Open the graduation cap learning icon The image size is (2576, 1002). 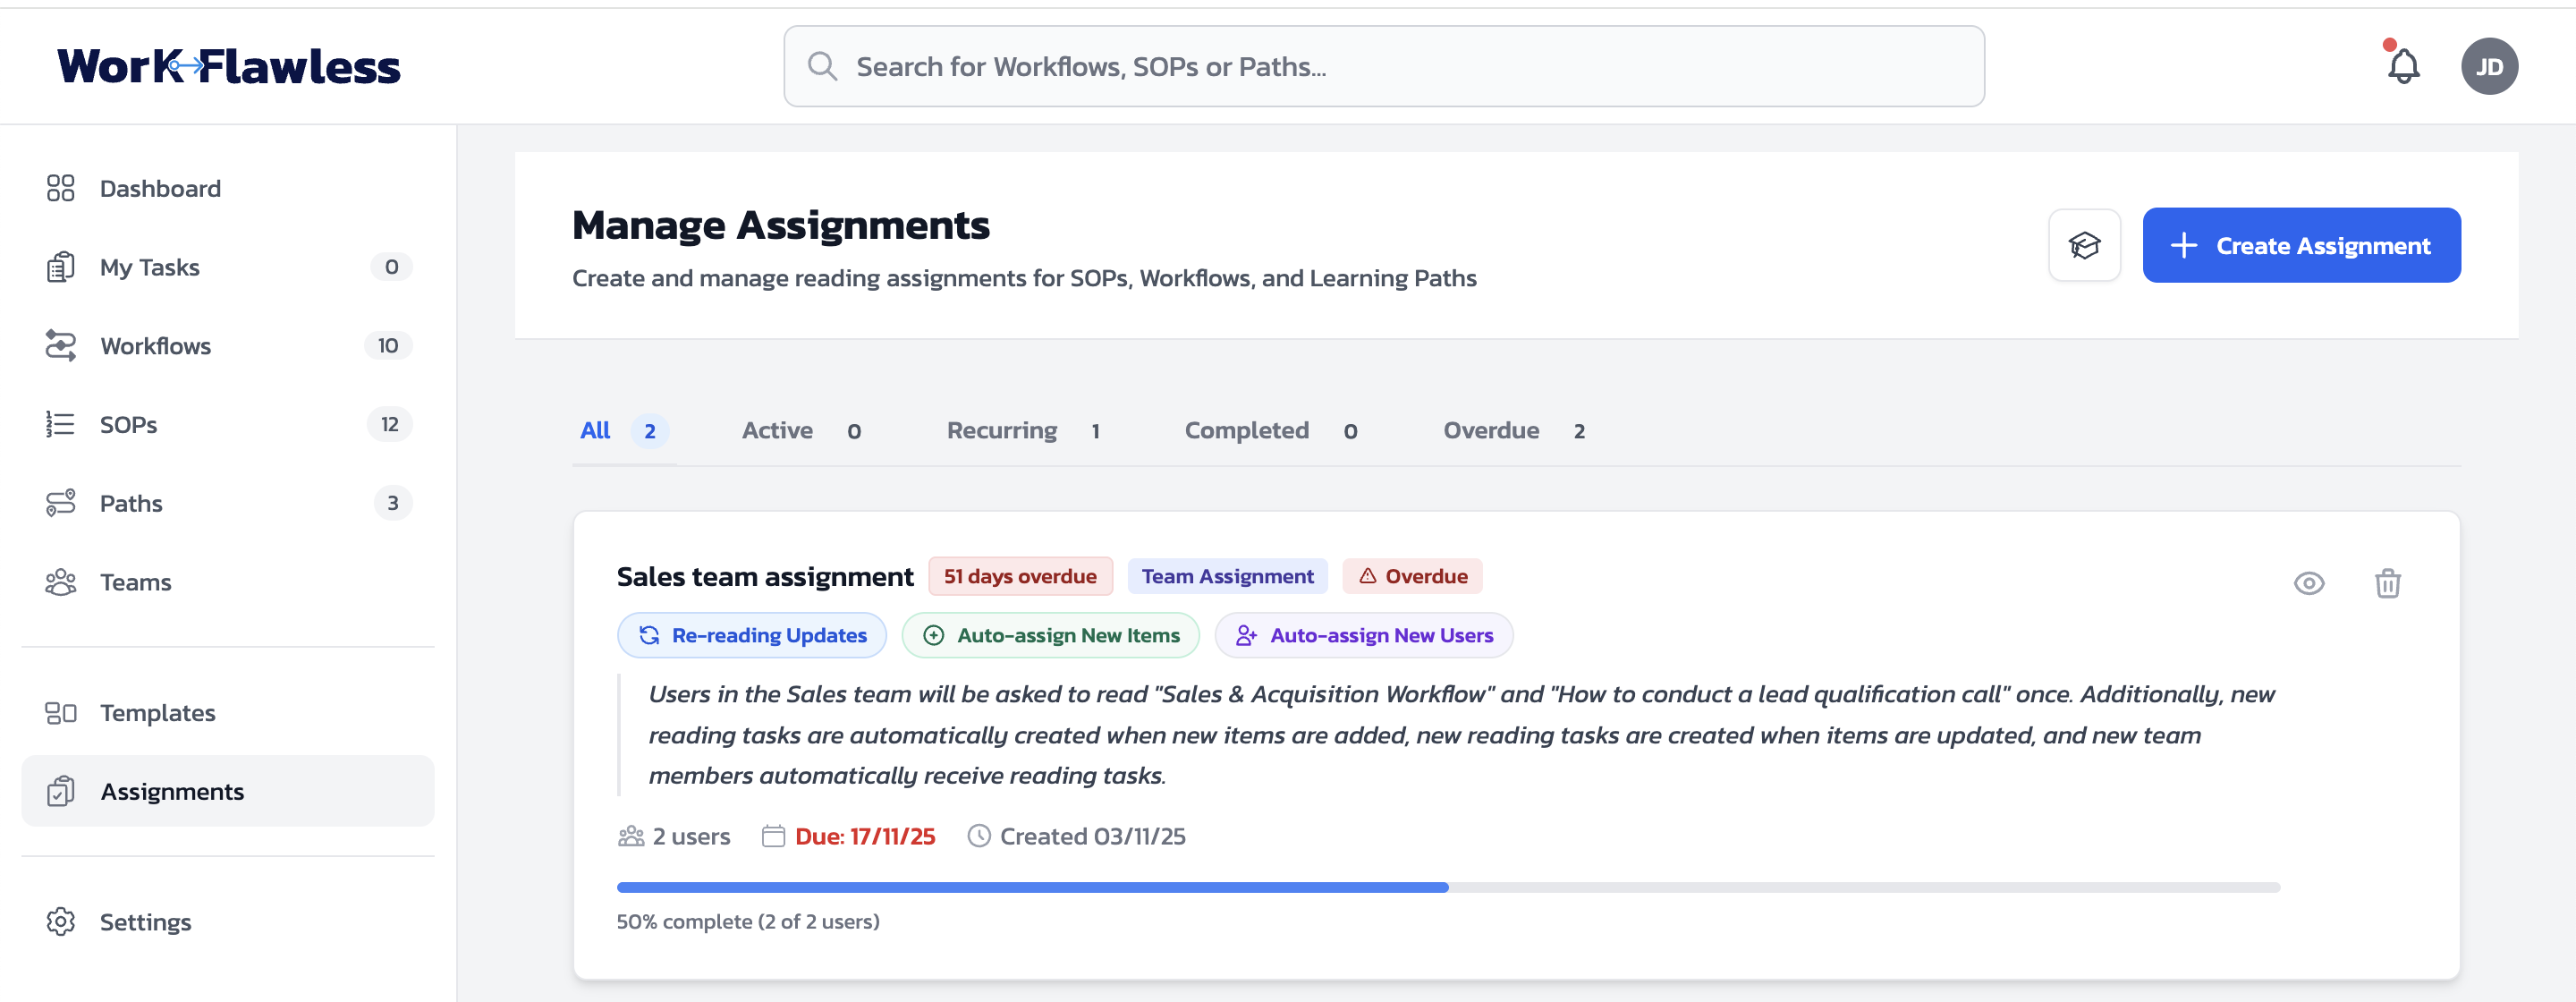click(2085, 245)
